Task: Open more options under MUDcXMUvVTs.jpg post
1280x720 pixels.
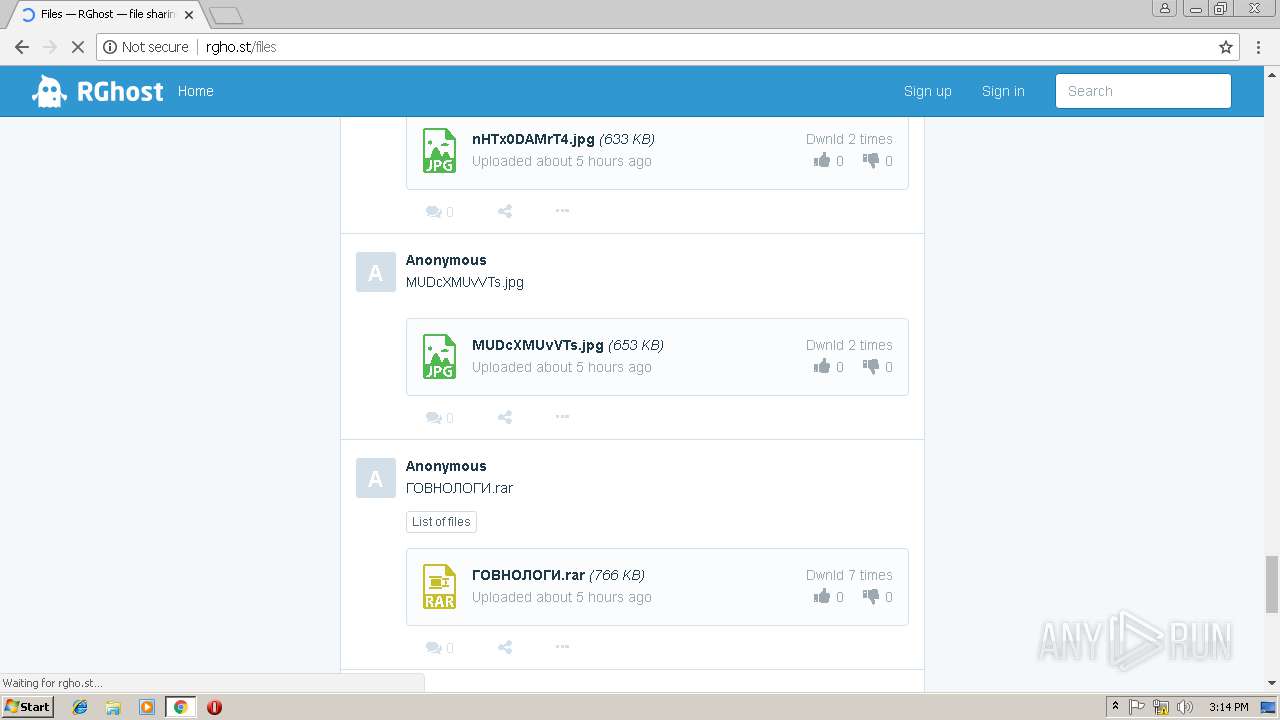Action: [x=562, y=417]
